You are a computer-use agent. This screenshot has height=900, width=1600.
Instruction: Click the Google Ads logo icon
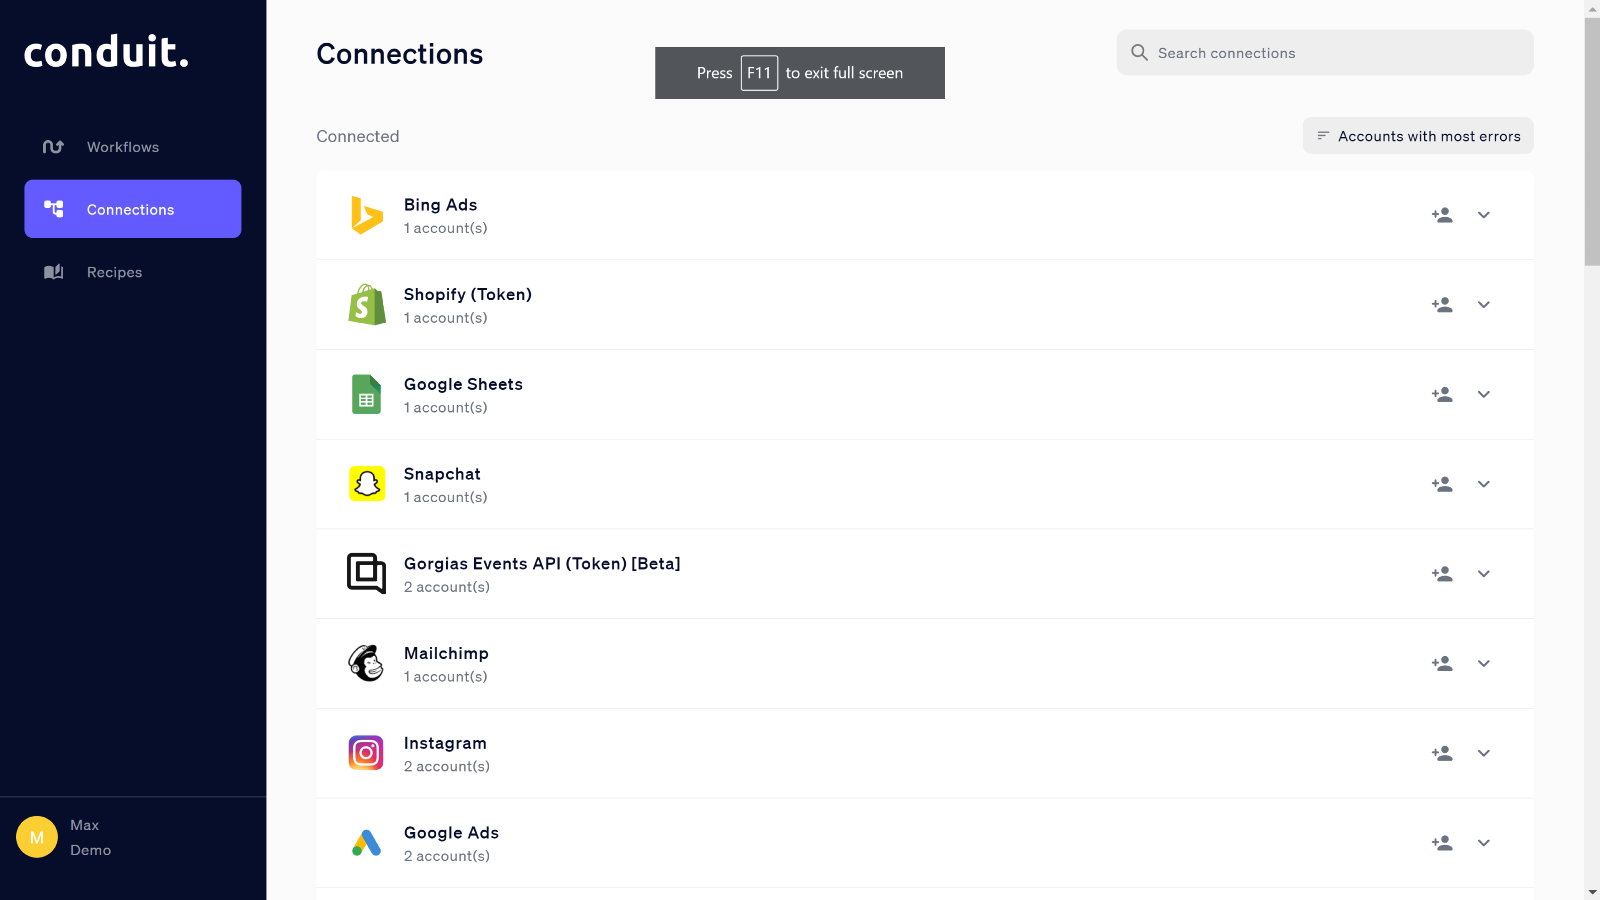click(x=366, y=843)
